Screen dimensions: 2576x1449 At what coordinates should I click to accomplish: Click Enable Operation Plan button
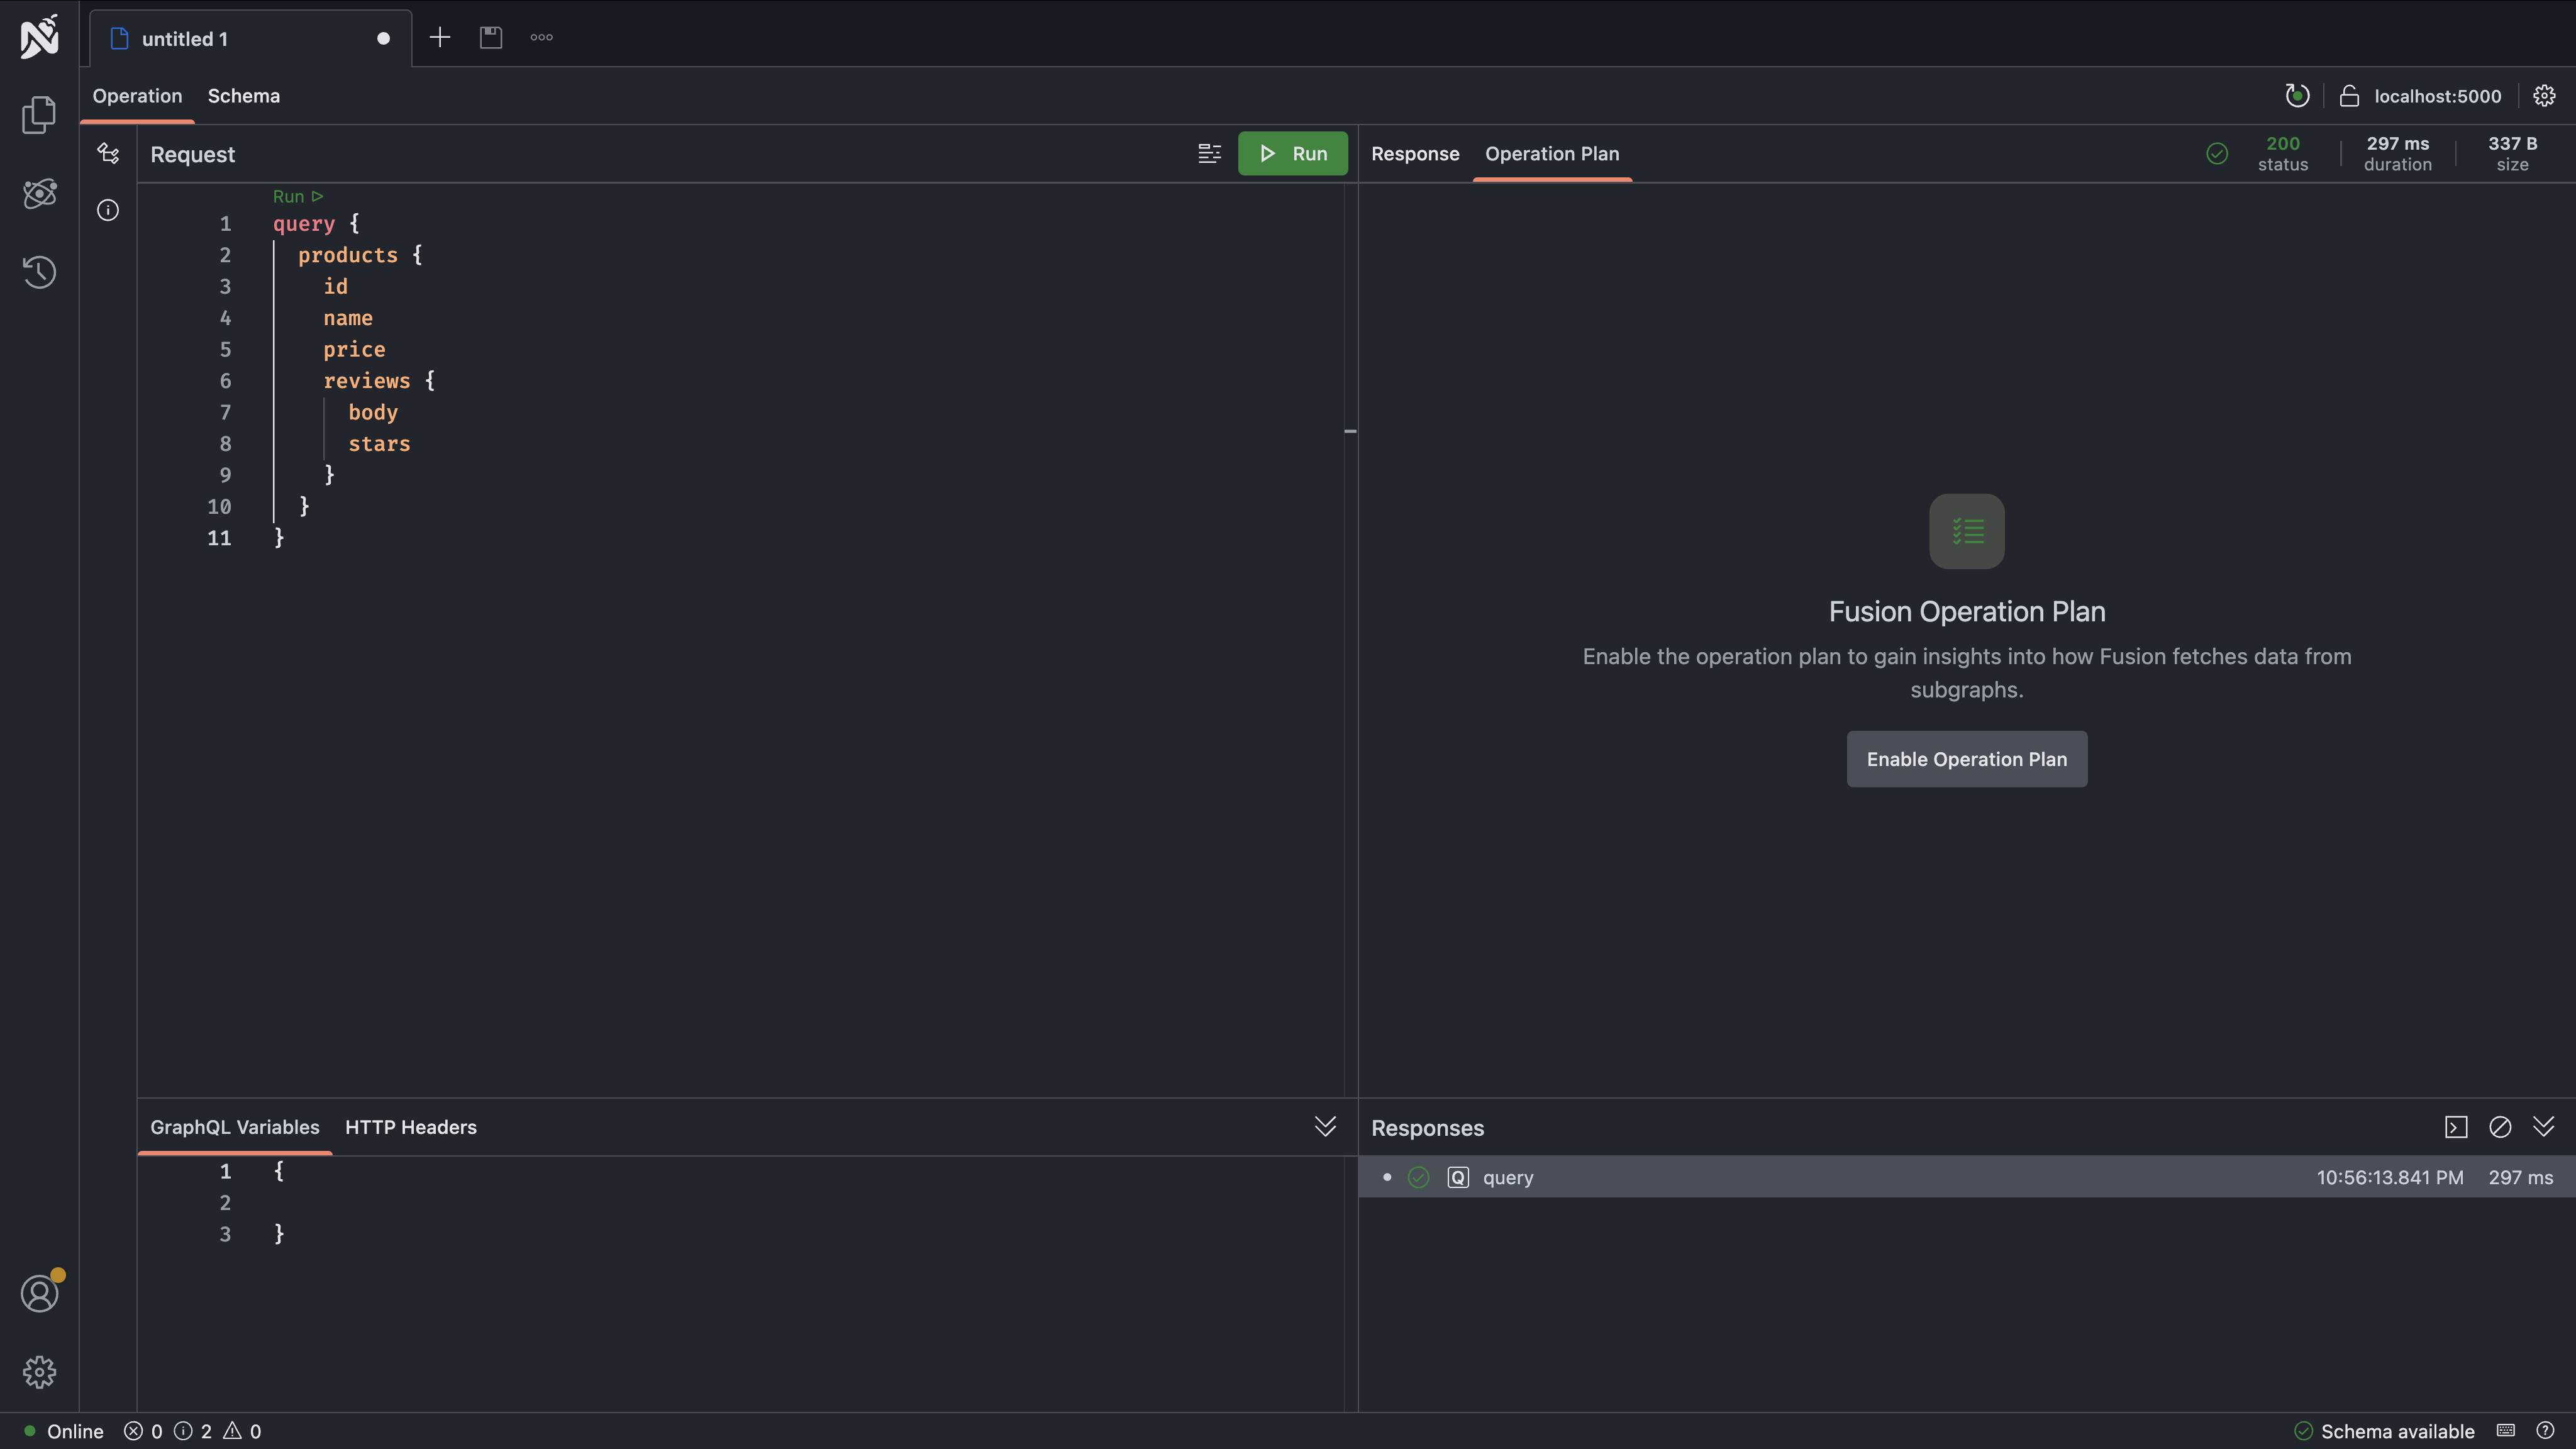(1966, 759)
